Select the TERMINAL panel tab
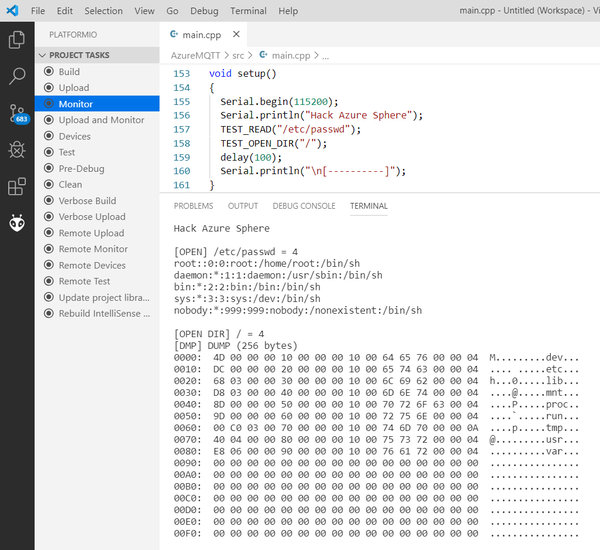600x550 pixels. click(x=369, y=206)
